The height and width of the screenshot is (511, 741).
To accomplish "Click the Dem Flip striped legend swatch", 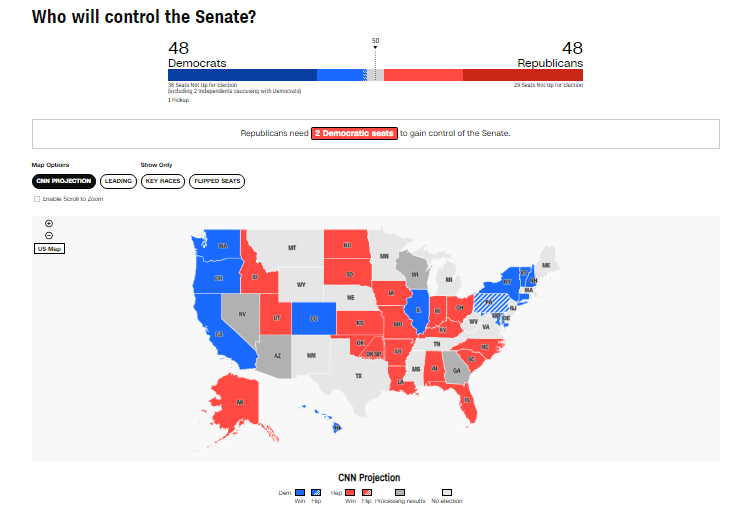I will (315, 492).
